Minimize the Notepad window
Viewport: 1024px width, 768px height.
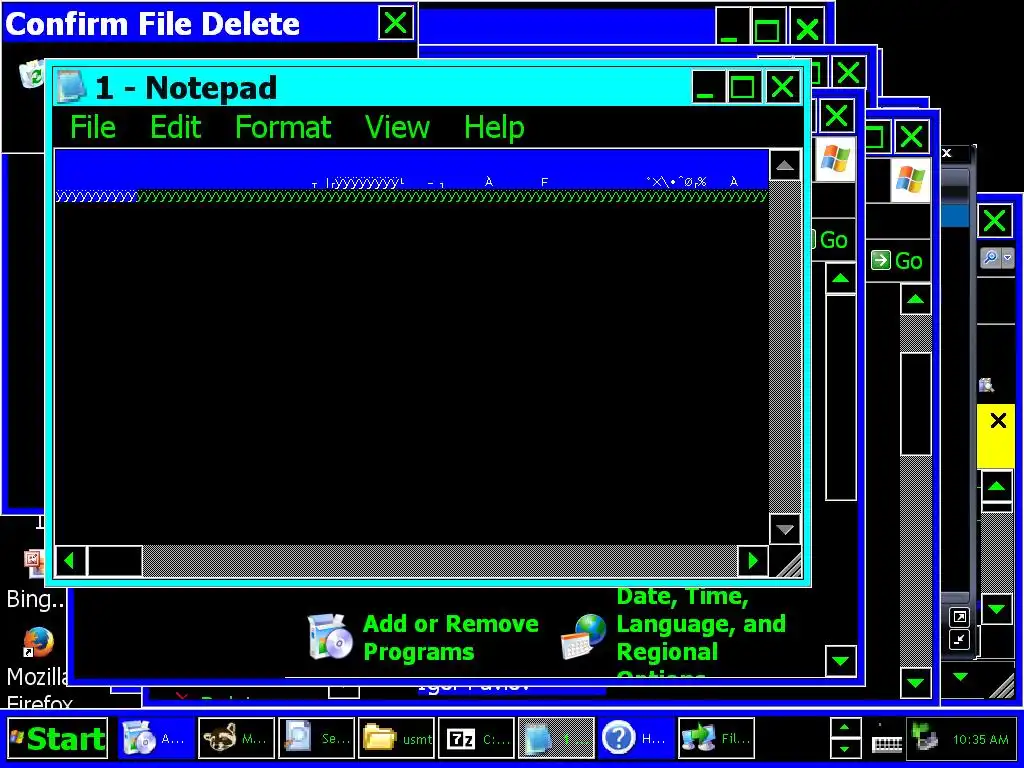707,87
